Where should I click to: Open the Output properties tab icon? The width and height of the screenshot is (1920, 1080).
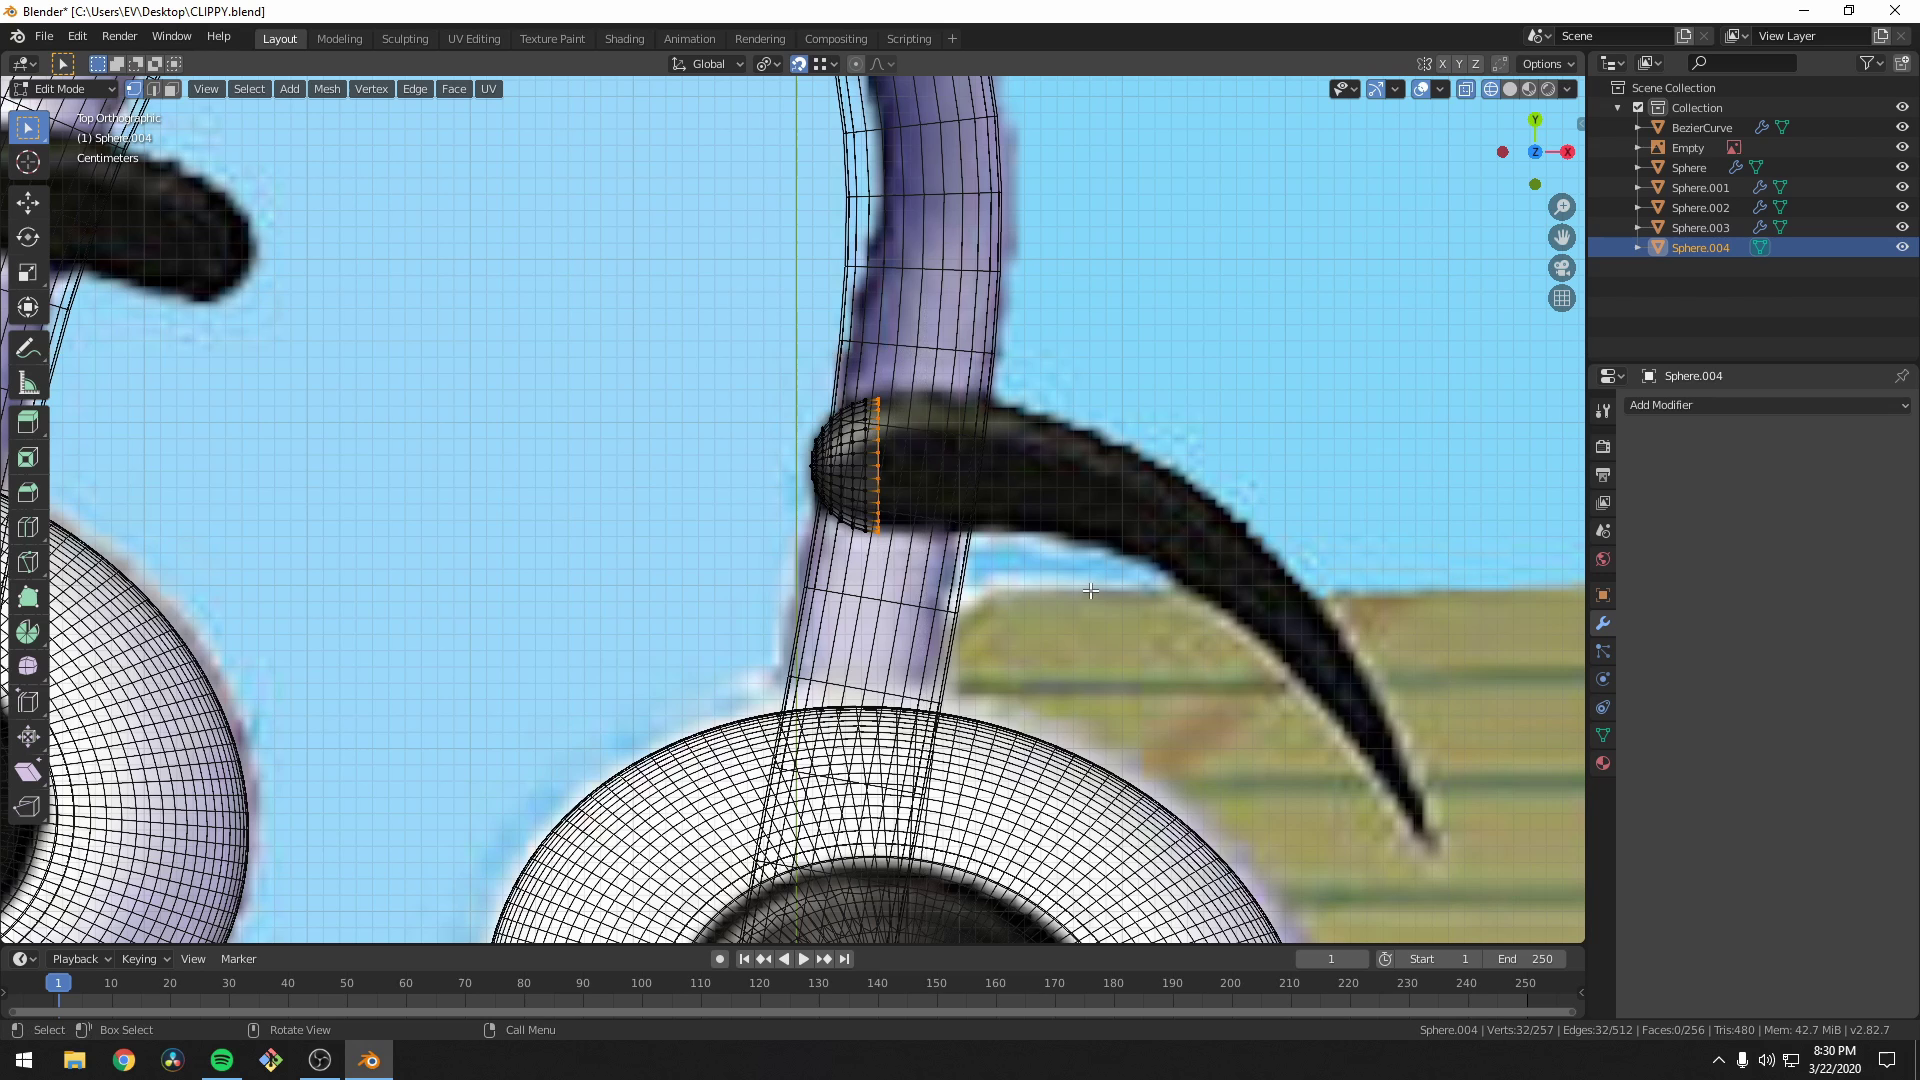click(x=1603, y=474)
